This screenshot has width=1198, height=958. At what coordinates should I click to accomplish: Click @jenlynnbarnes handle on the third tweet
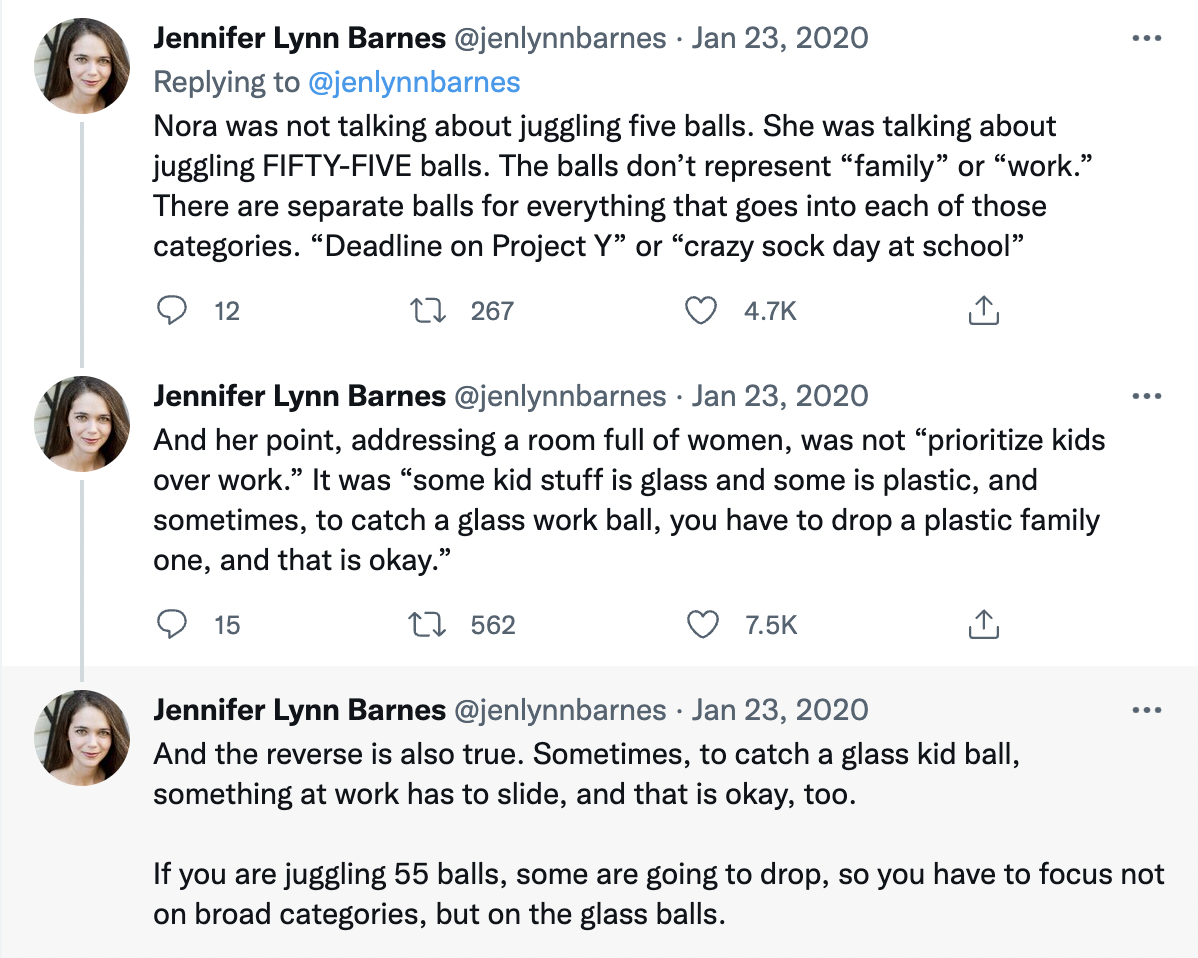coord(560,710)
